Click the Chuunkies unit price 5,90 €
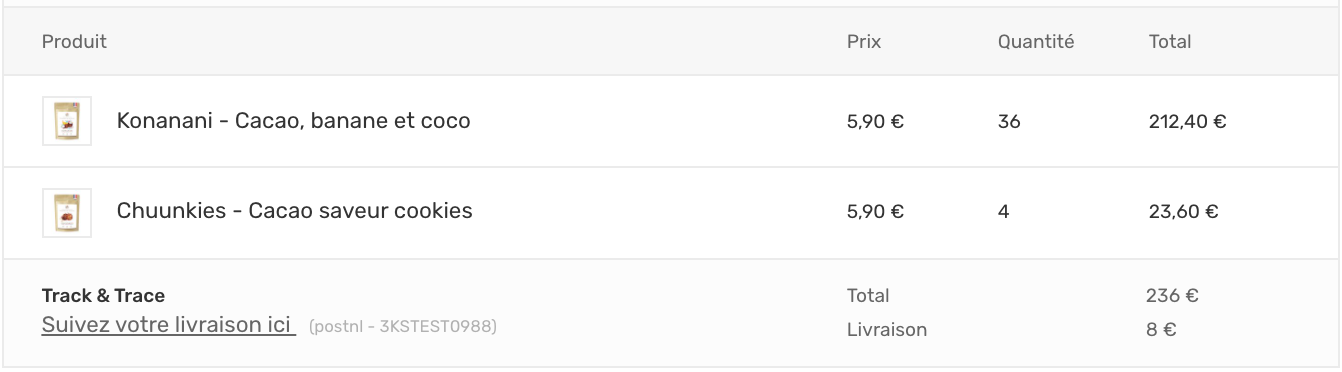Viewport: 1342px width, 372px height. [x=875, y=212]
